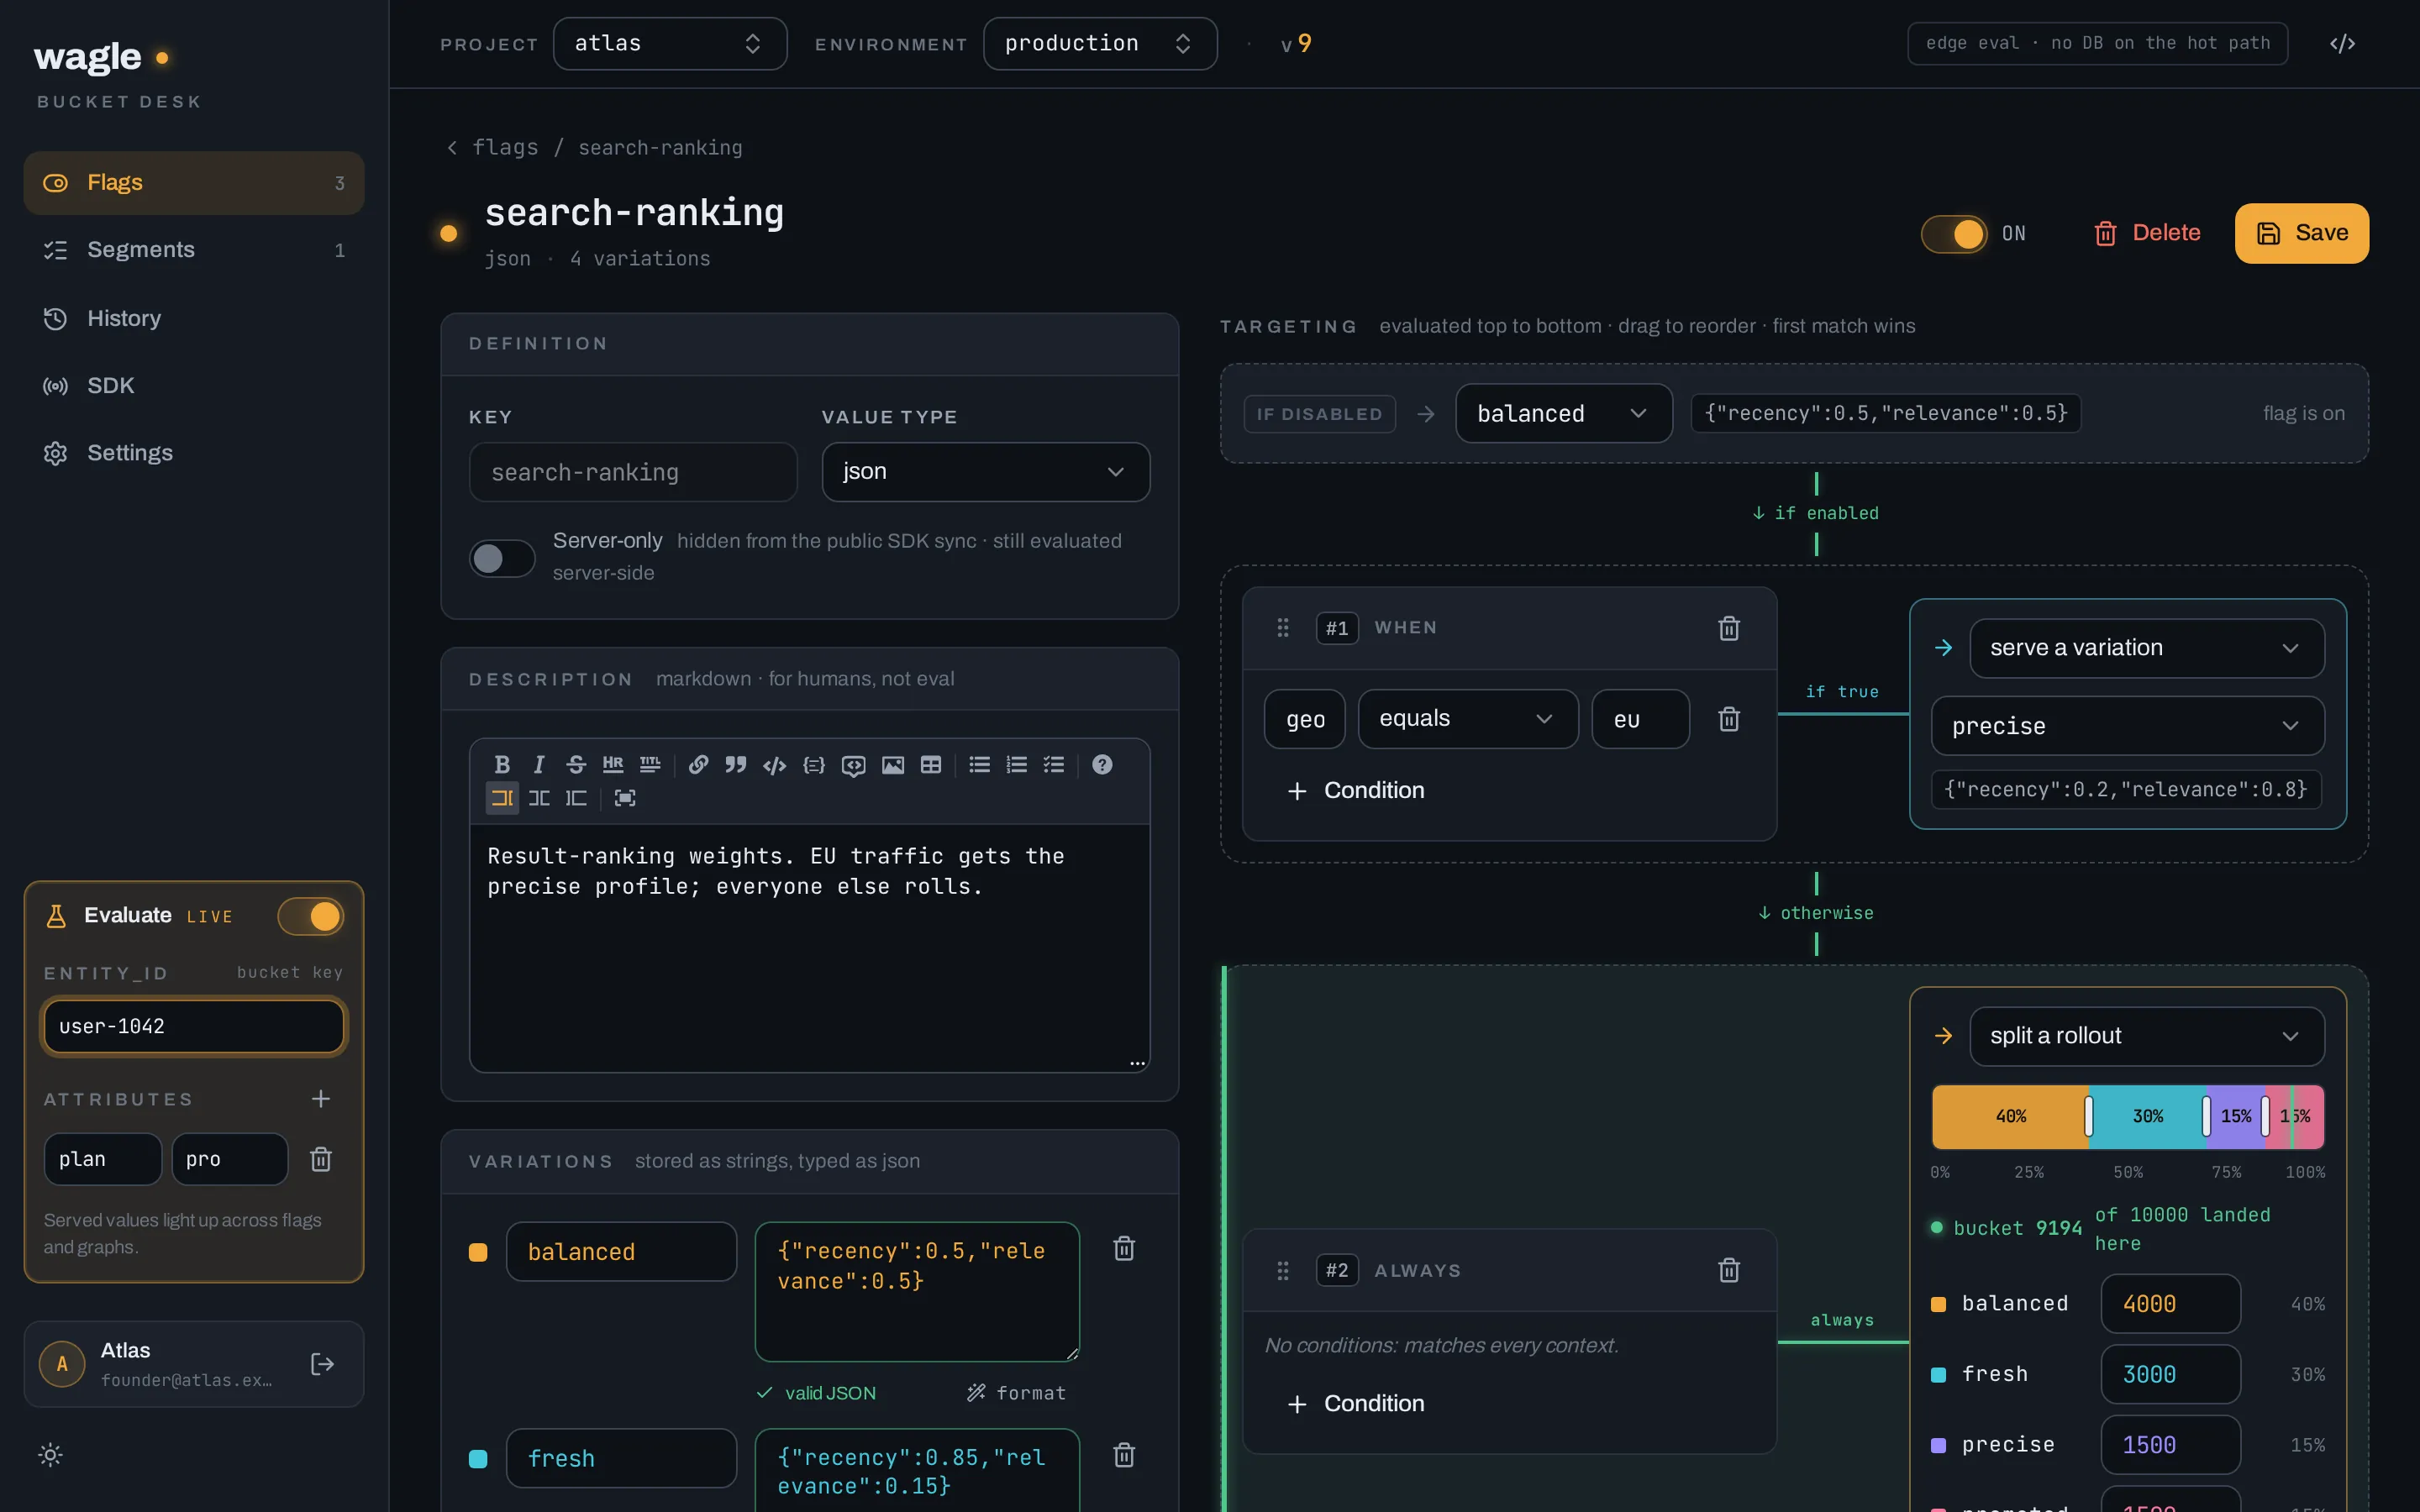Viewport: 2420px width, 1512px height.
Task: Apply bold in description editor
Action: point(502,765)
